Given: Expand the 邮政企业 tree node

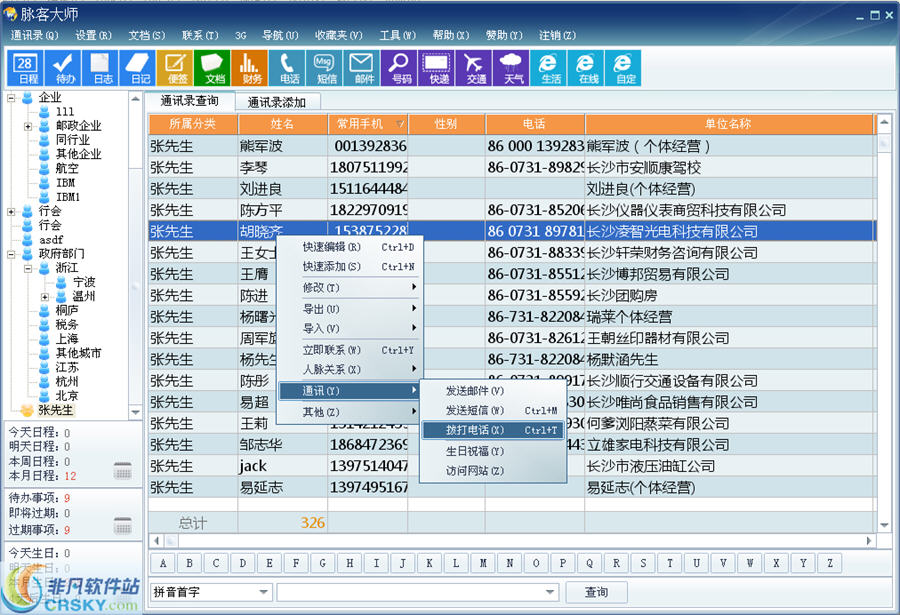Looking at the screenshot, I should [x=28, y=126].
